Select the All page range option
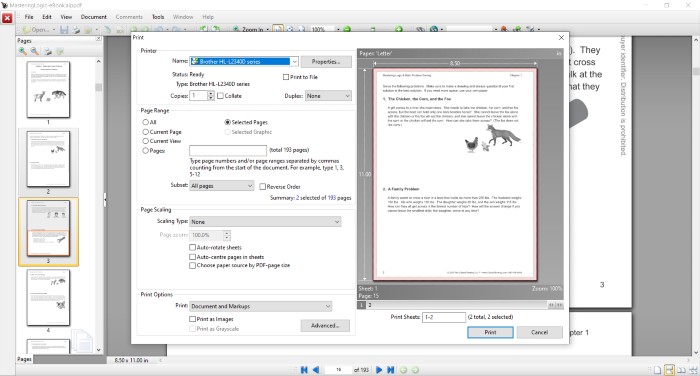 [146, 122]
